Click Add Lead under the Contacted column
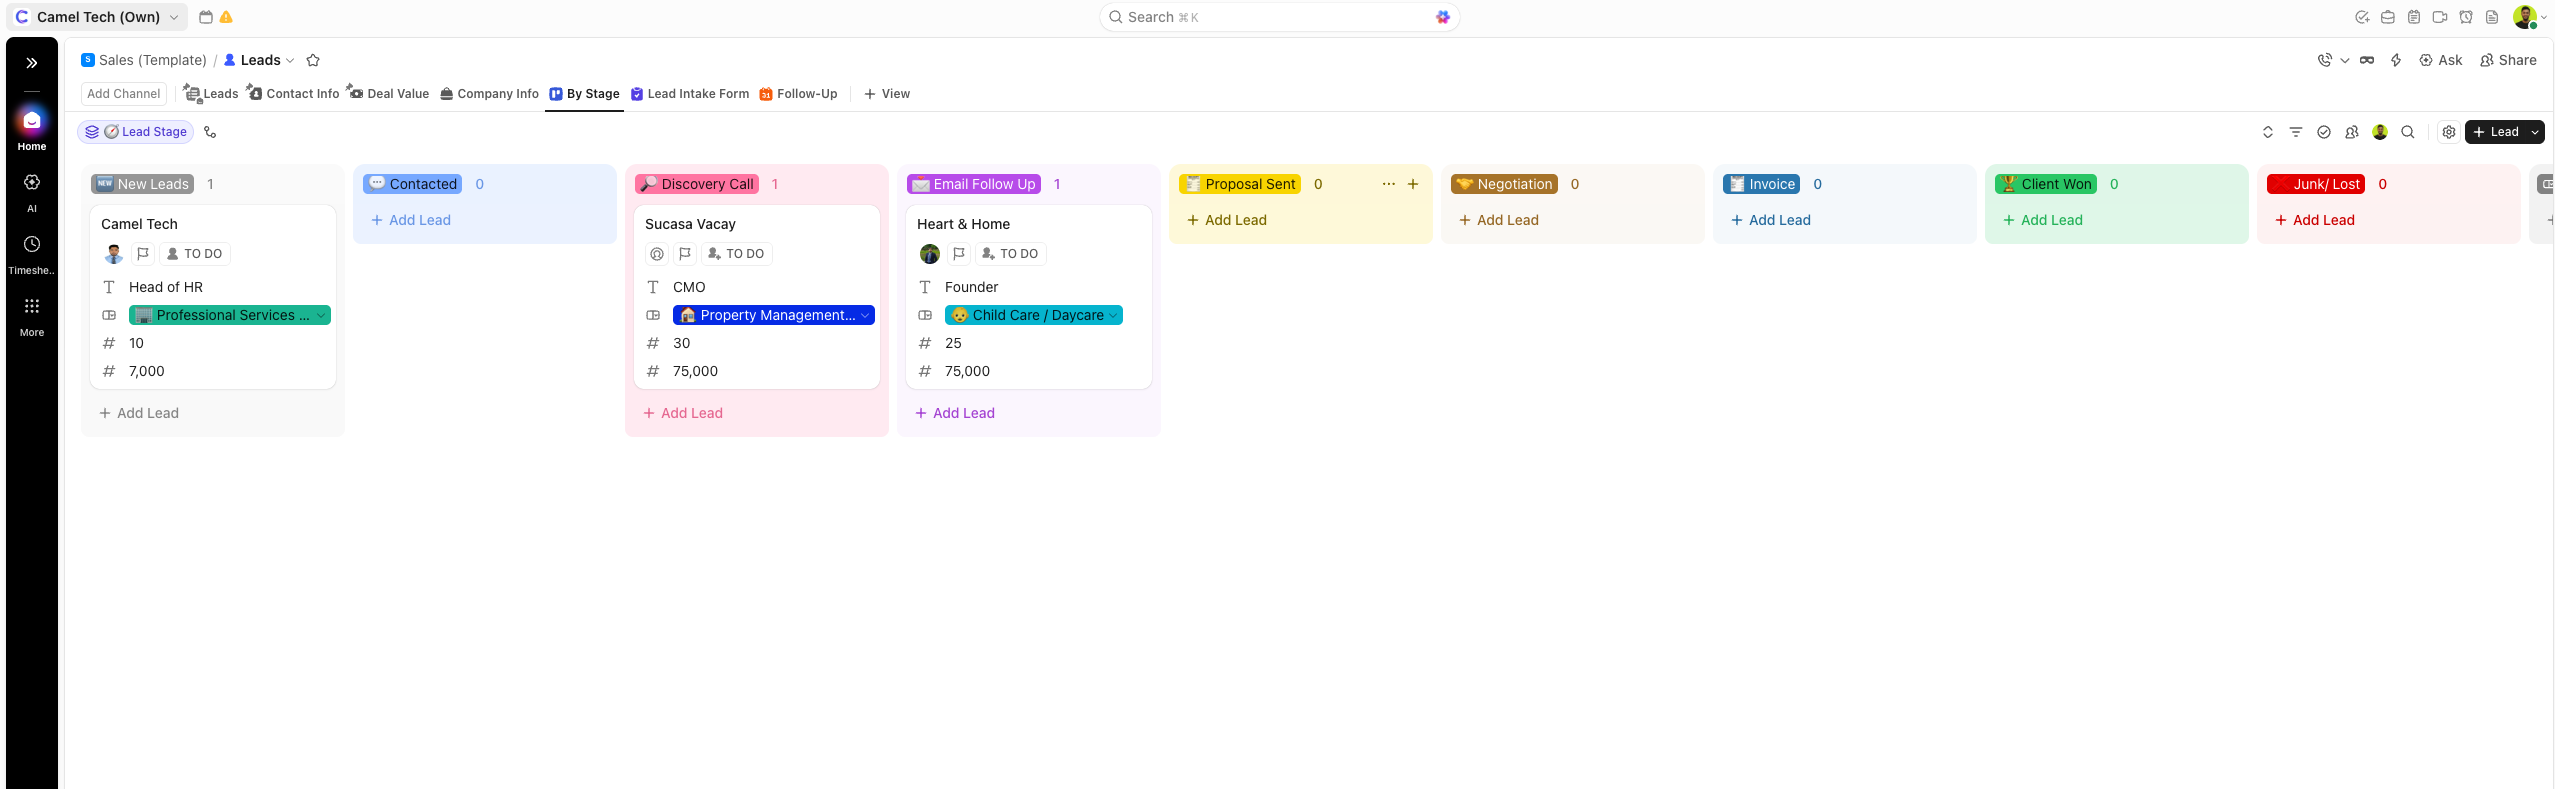This screenshot has width=2555, height=789. point(411,220)
